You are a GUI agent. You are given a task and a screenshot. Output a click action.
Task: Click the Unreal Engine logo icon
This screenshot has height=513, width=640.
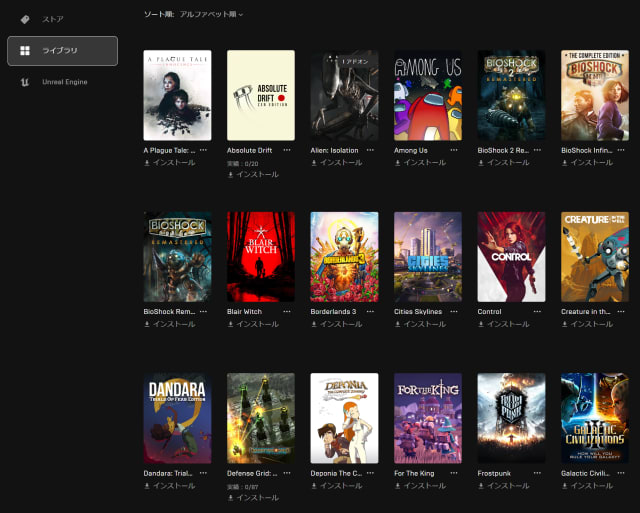coord(25,82)
